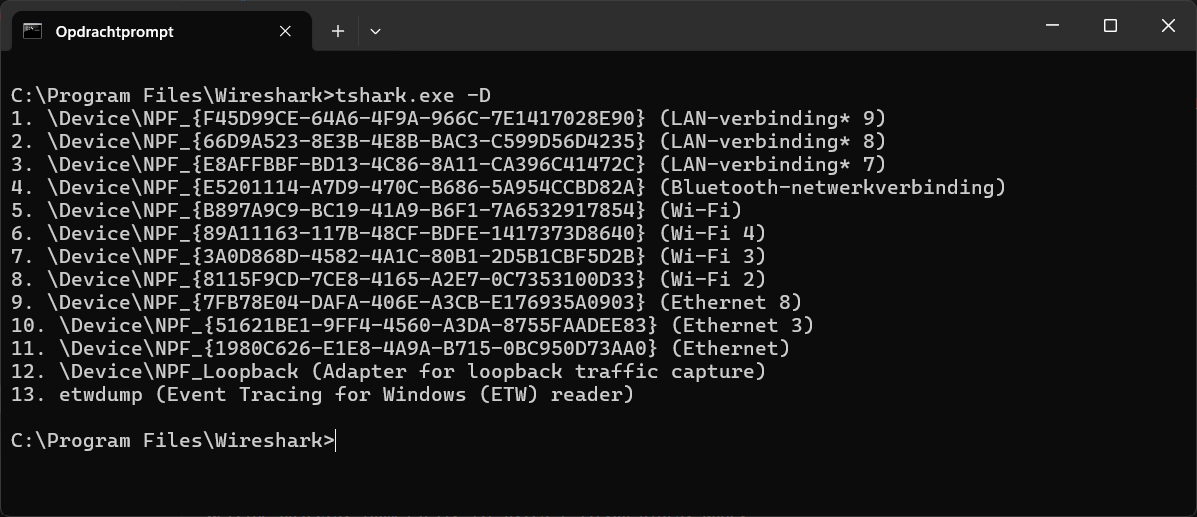Maximize the terminal window
1197x517 pixels.
(1110, 26)
